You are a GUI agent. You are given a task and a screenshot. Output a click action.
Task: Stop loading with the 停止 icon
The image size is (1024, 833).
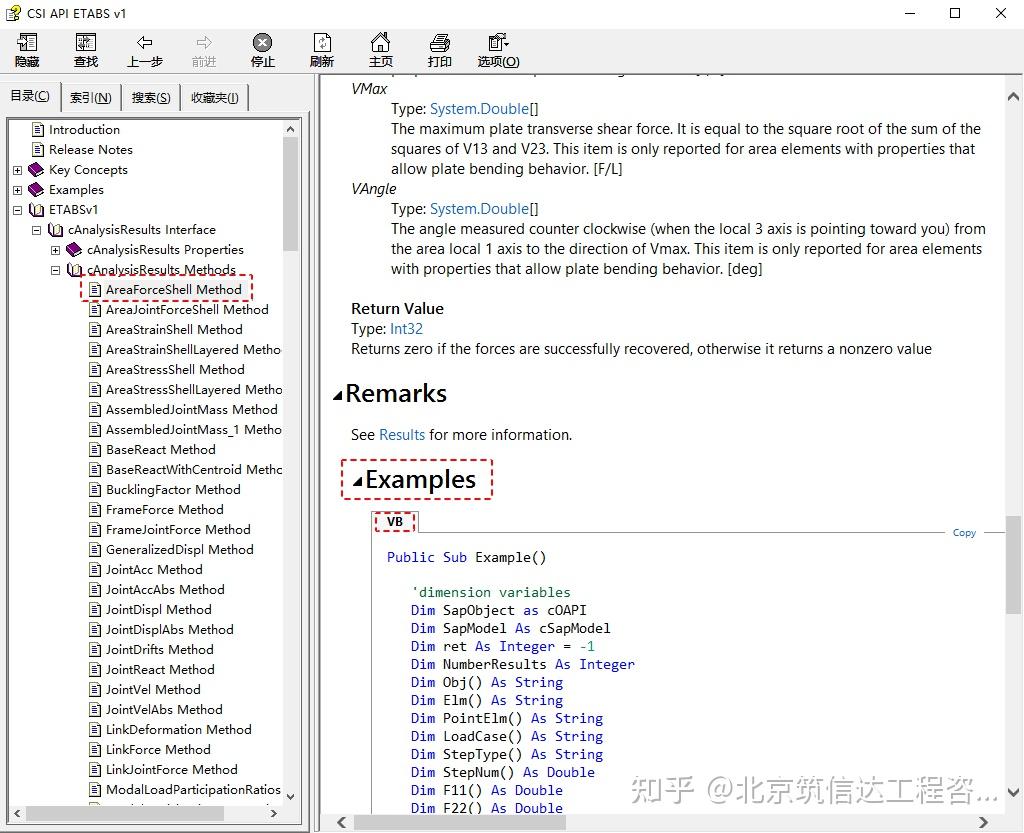click(262, 49)
